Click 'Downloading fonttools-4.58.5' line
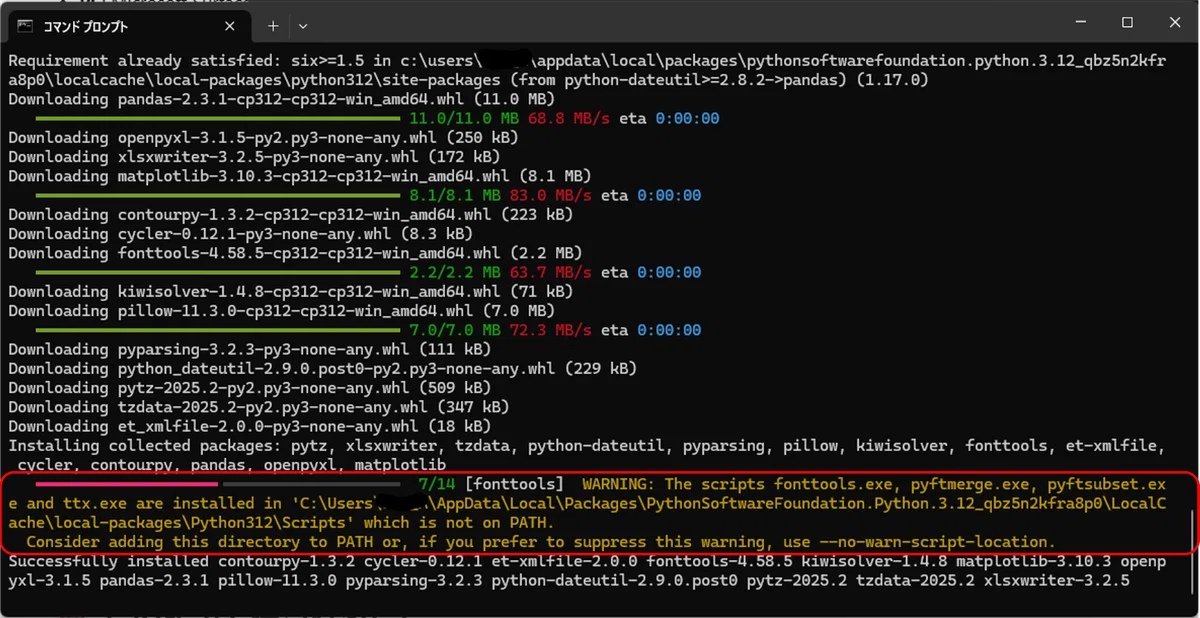The image size is (1200, 618). (294, 253)
